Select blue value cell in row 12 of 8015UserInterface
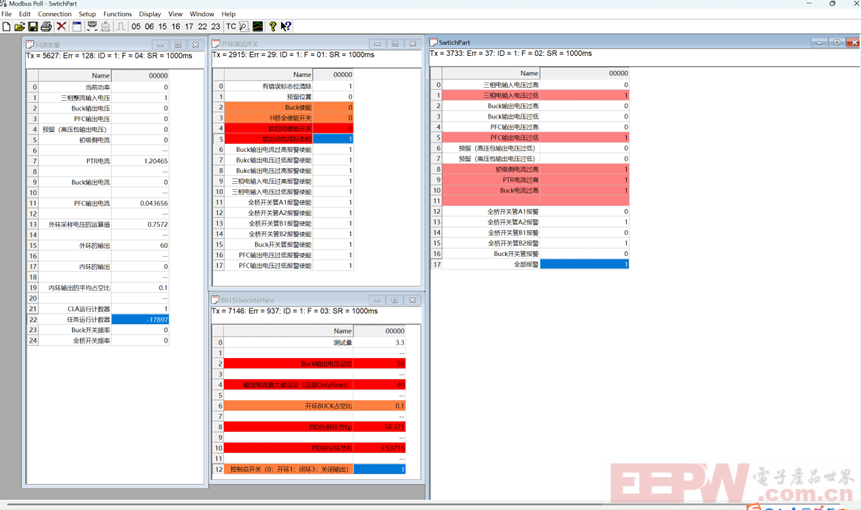The width and height of the screenshot is (861, 510). tap(380, 469)
